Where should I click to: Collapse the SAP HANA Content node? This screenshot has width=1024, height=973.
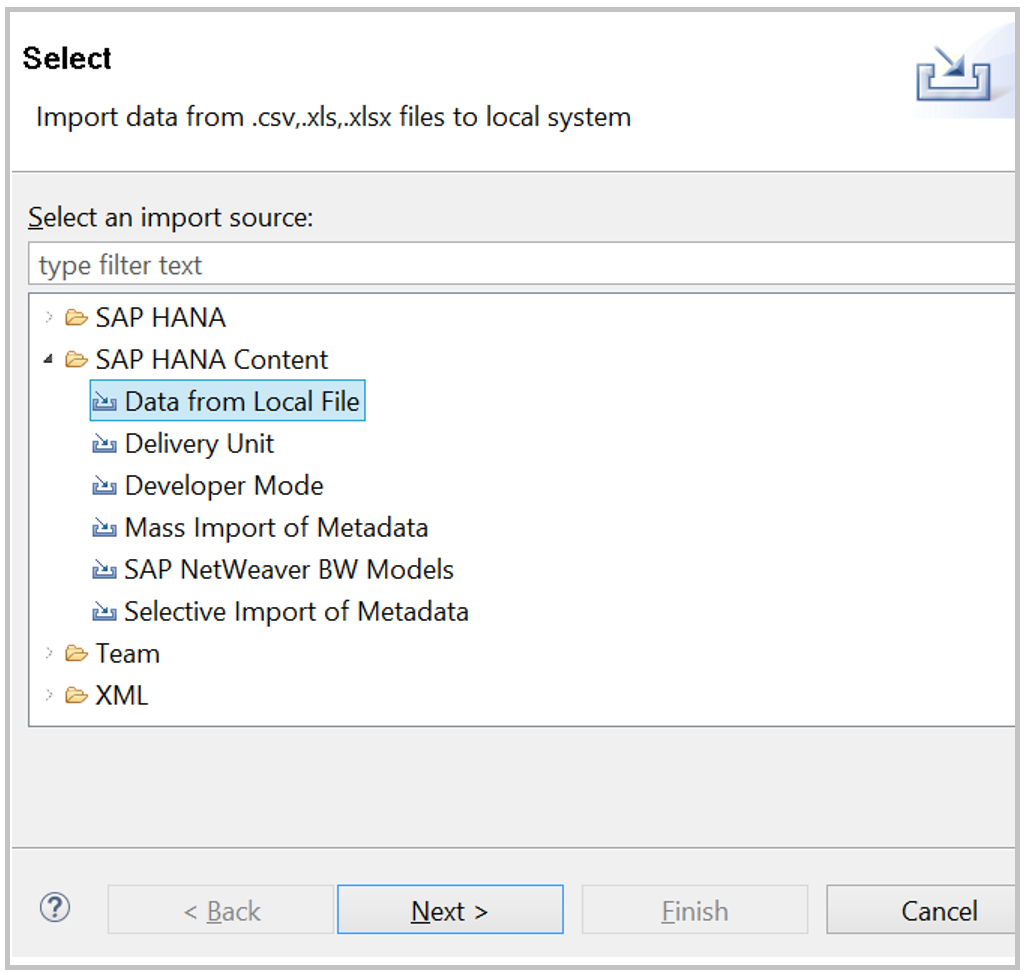(48, 359)
